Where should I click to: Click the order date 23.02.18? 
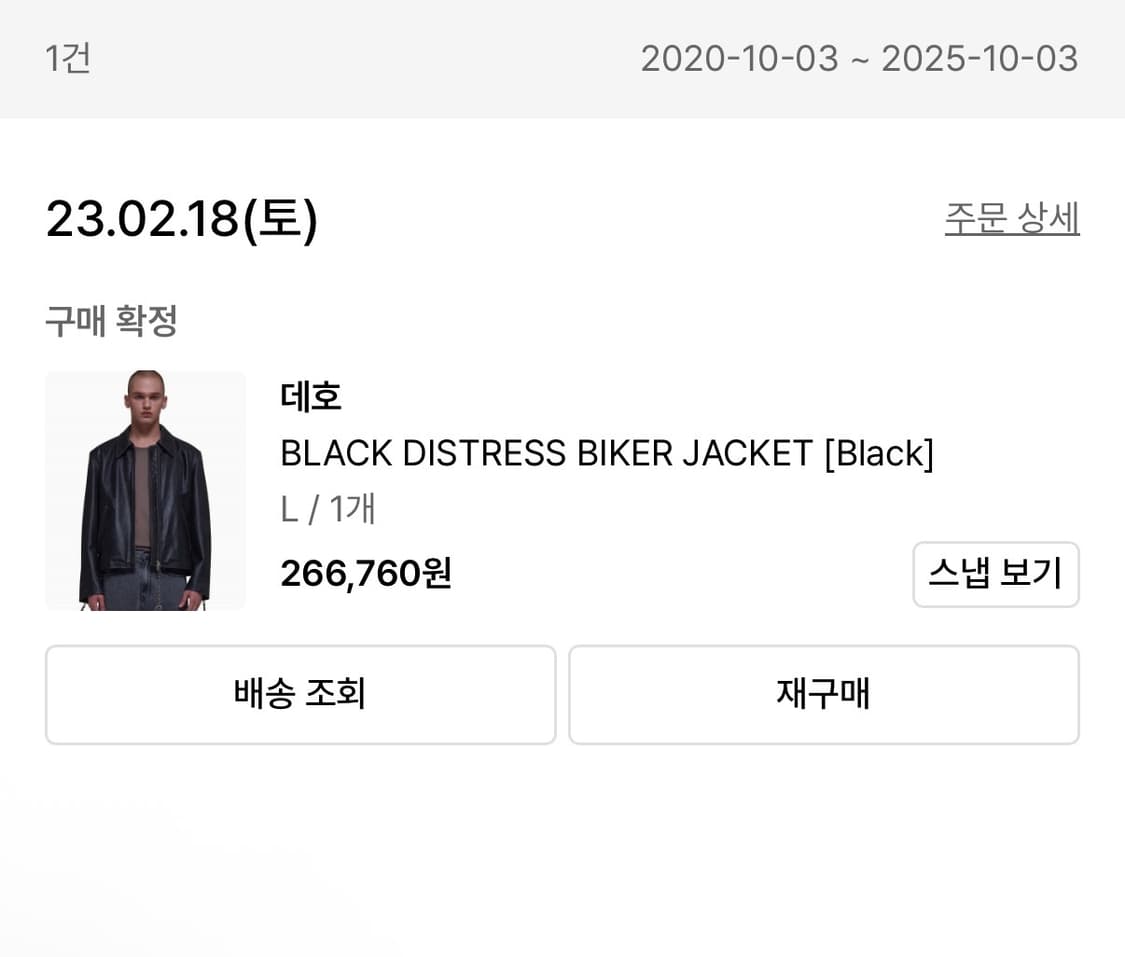pos(142,218)
